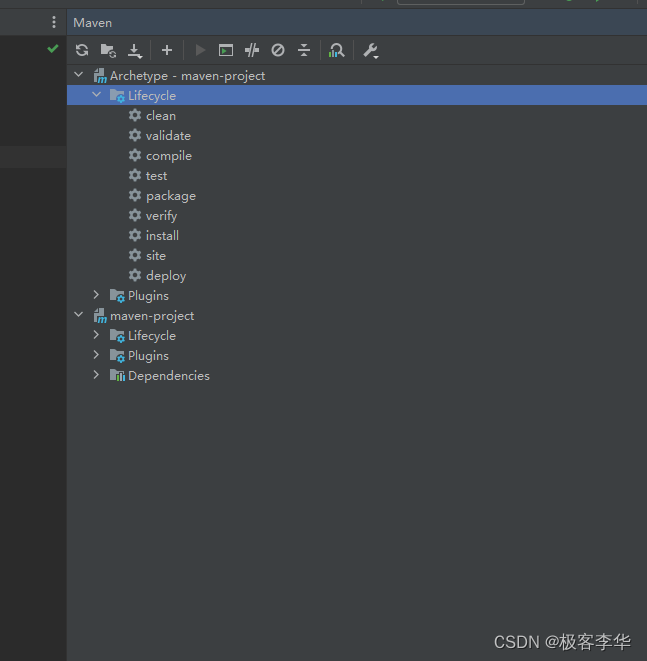Collapse the maven-project node
The width and height of the screenshot is (647, 661).
click(x=79, y=314)
